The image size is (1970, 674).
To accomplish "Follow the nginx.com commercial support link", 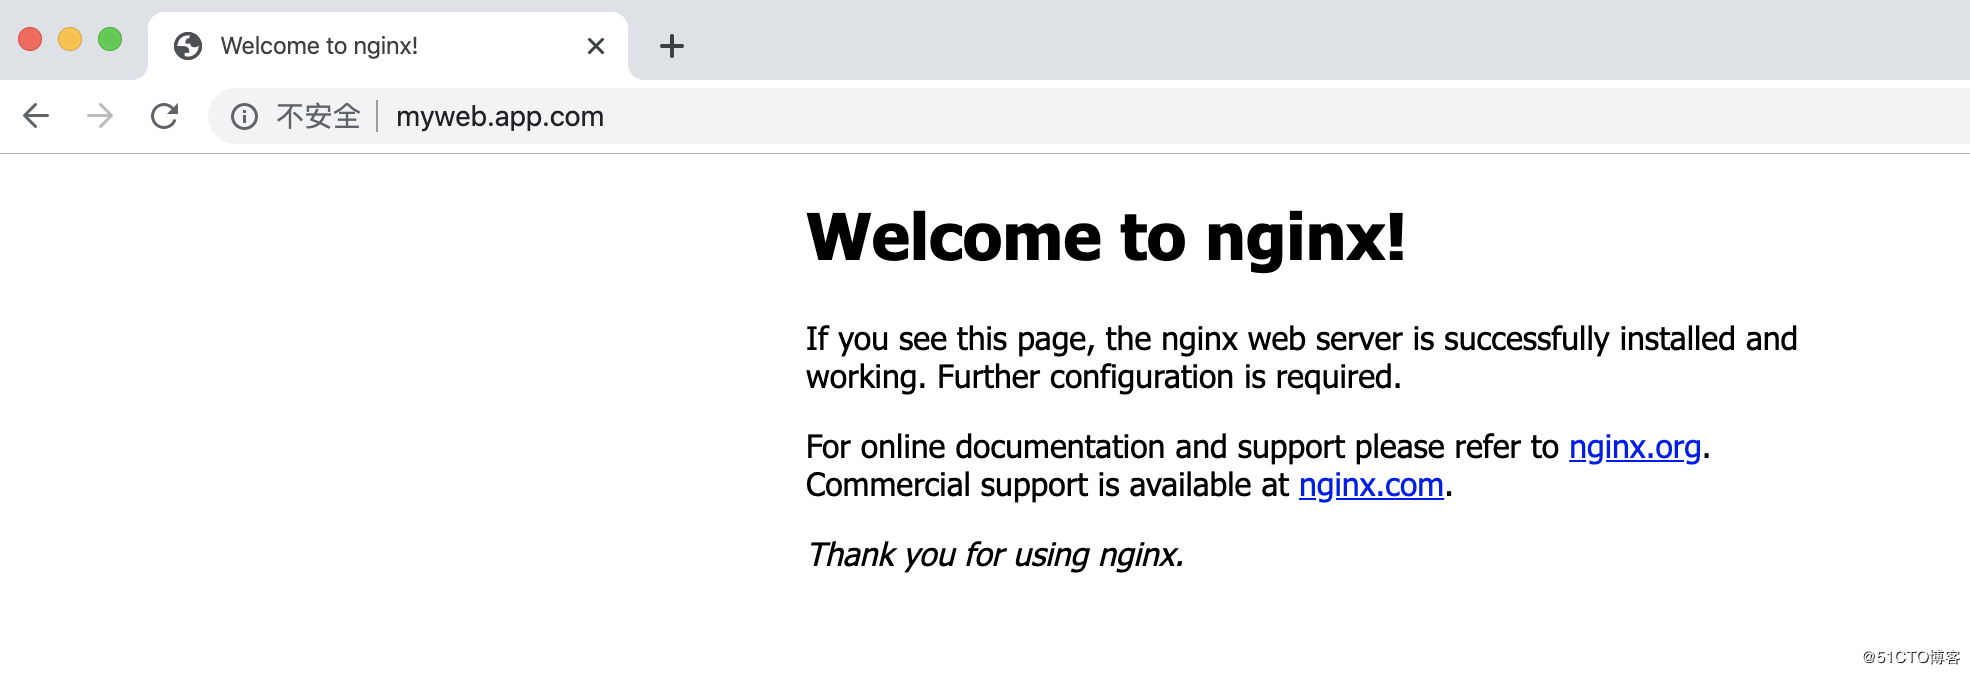I will (1371, 485).
